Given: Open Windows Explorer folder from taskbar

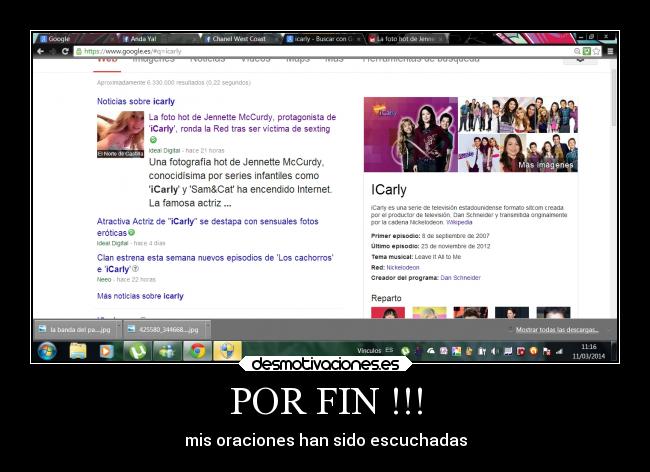Looking at the screenshot, I should point(78,351).
